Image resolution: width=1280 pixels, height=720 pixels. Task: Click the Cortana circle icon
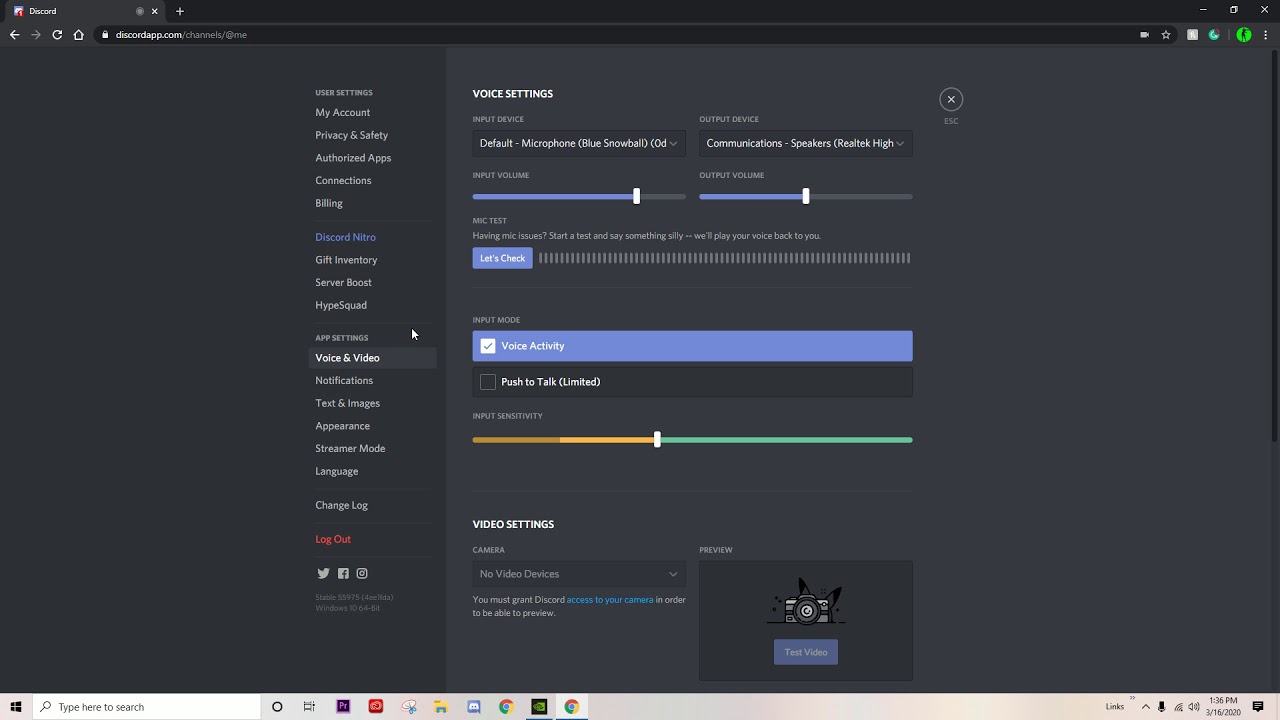pyautogui.click(x=277, y=706)
